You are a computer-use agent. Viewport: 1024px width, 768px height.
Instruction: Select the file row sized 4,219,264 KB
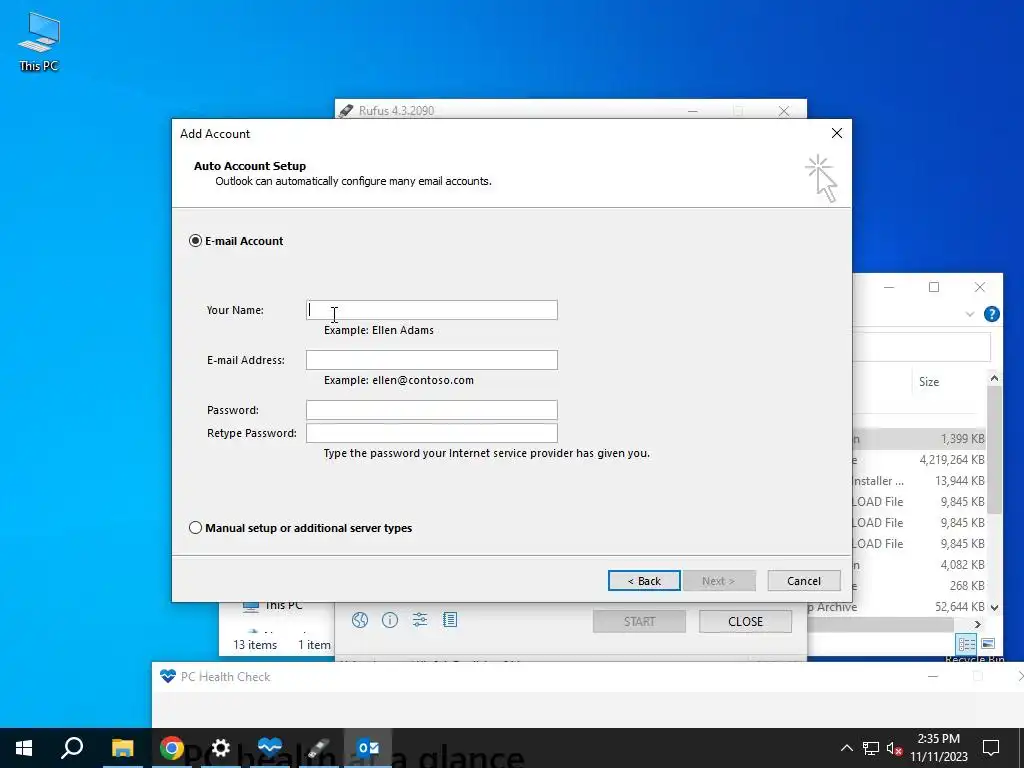pos(919,460)
